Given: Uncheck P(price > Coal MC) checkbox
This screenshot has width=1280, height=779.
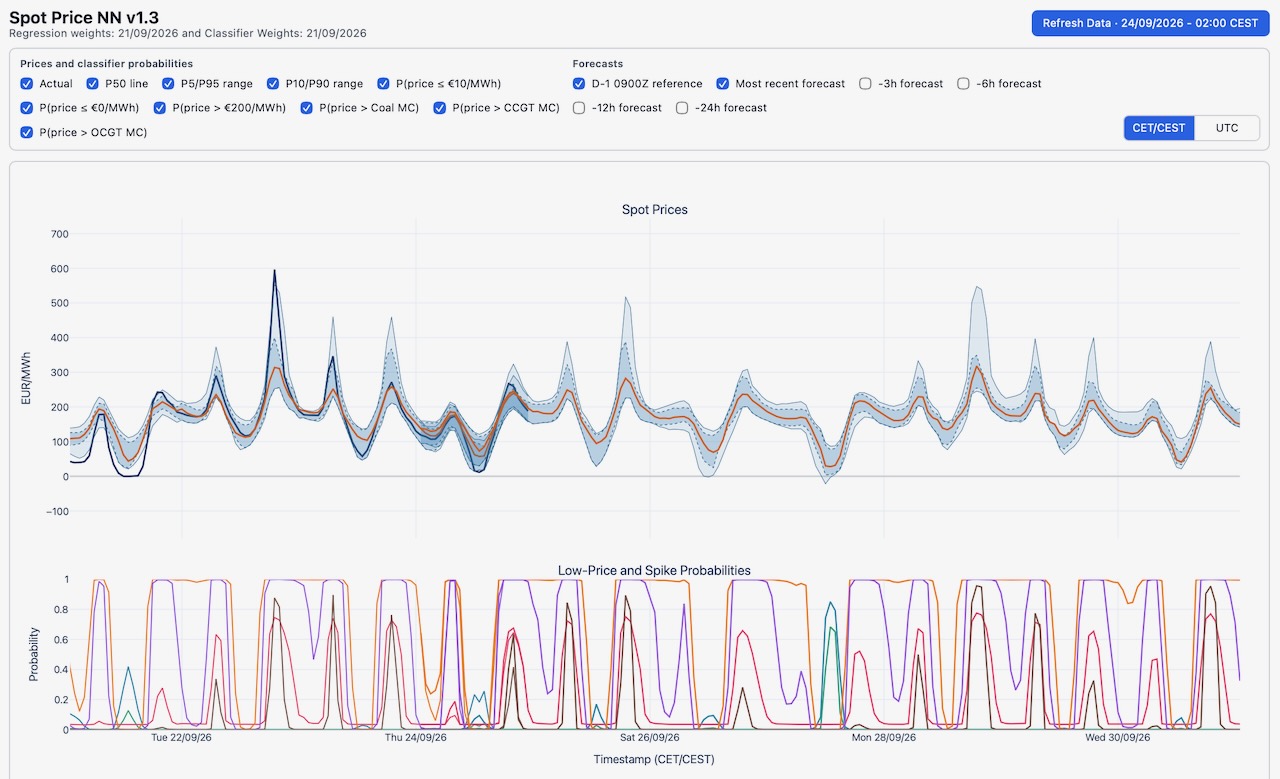Looking at the screenshot, I should pyautogui.click(x=306, y=108).
